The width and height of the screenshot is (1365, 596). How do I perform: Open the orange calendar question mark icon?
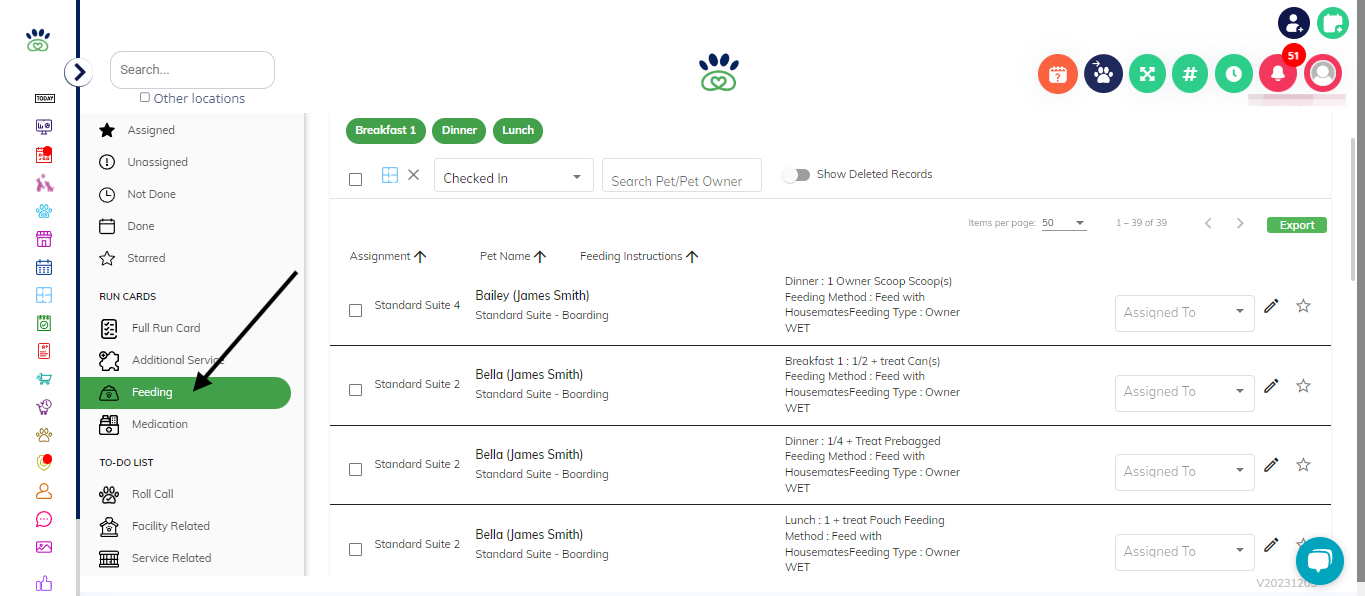(x=1058, y=74)
